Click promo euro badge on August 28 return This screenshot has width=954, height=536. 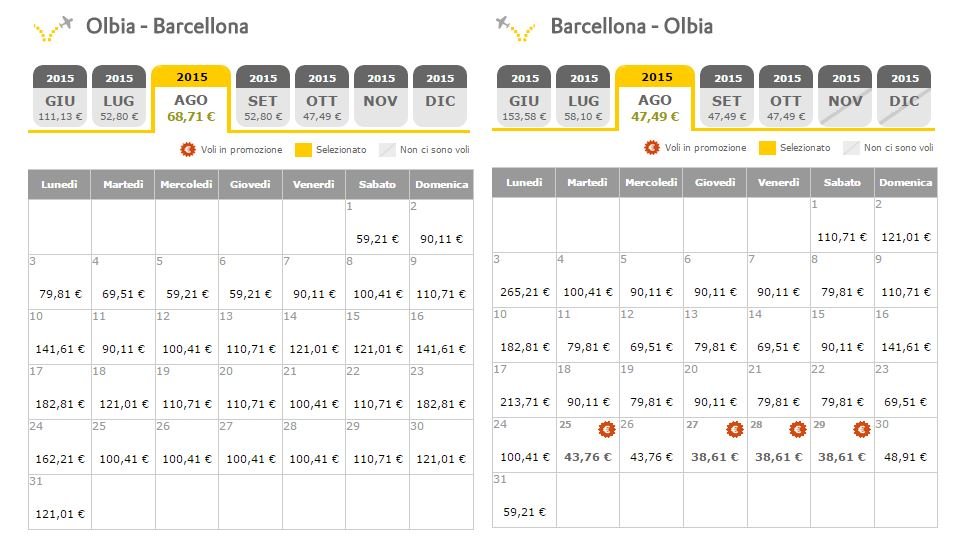(x=798, y=430)
